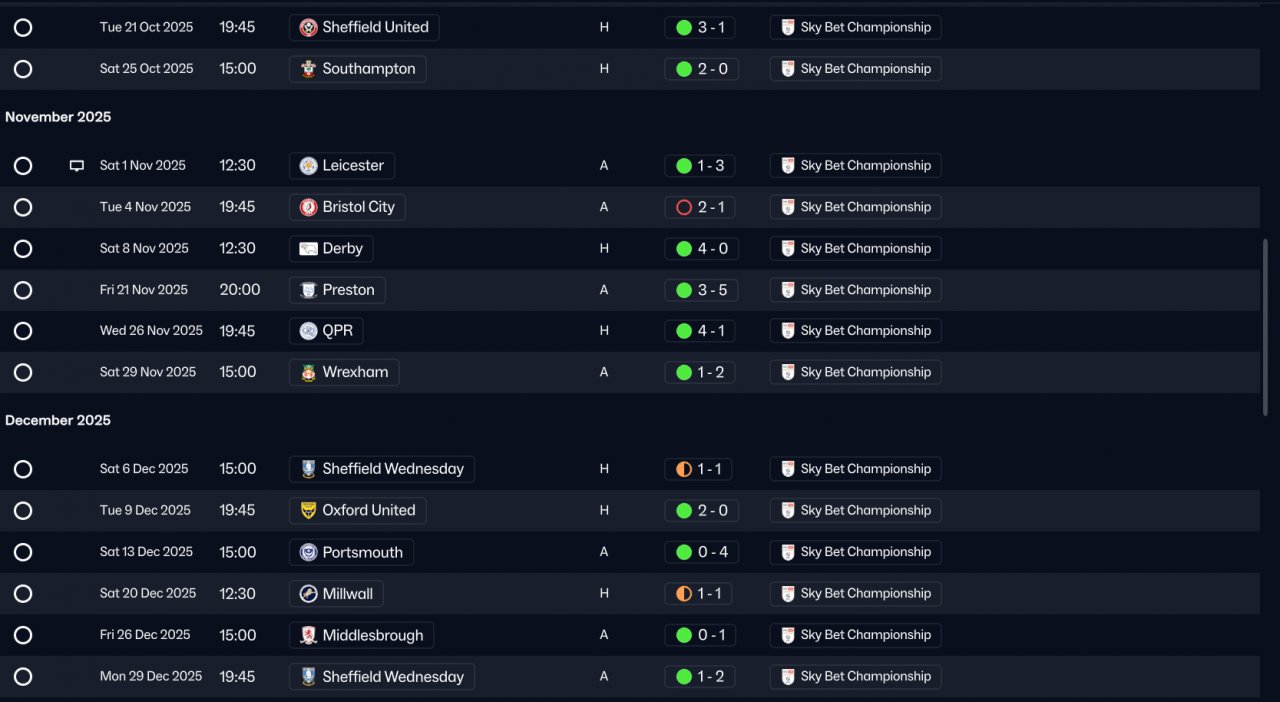Click the Wrexham club crest icon
The height and width of the screenshot is (702, 1280).
[x=309, y=372]
